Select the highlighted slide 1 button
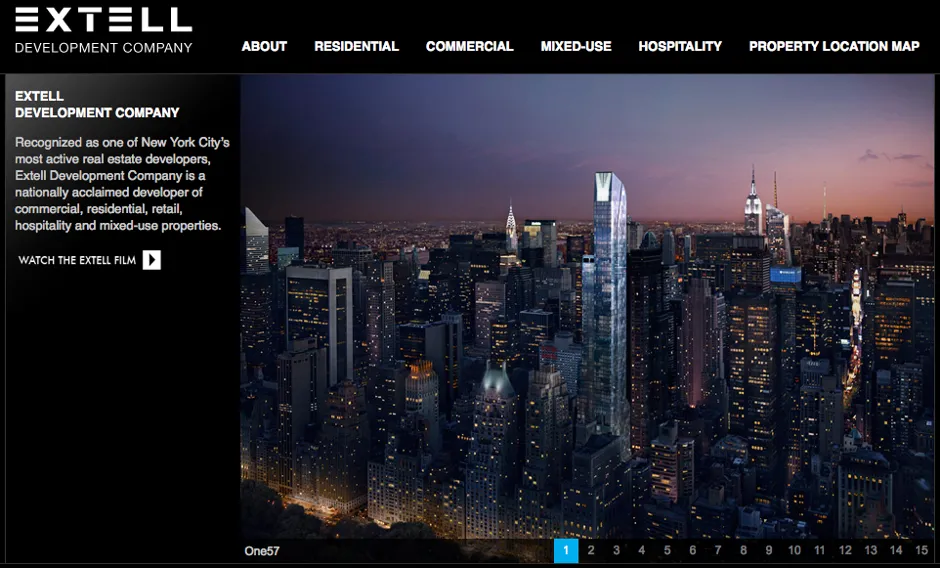 tap(566, 551)
